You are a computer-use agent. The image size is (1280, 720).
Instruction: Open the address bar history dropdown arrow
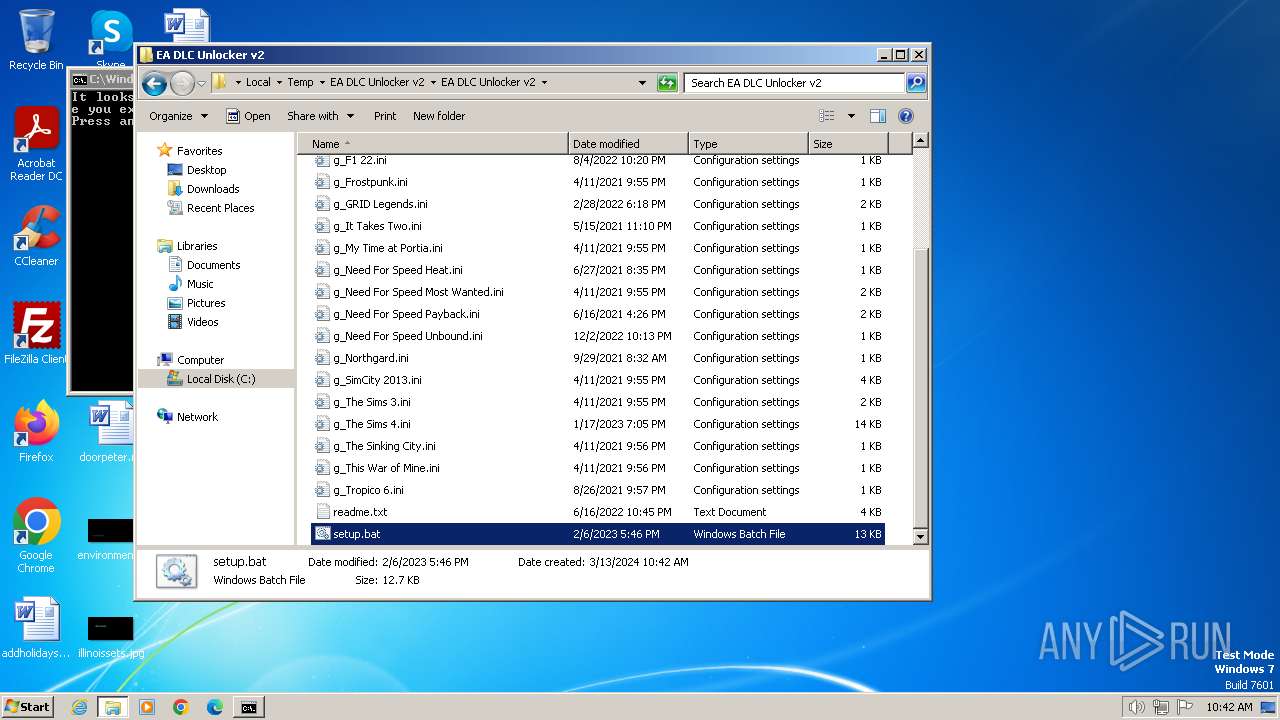pyautogui.click(x=642, y=83)
